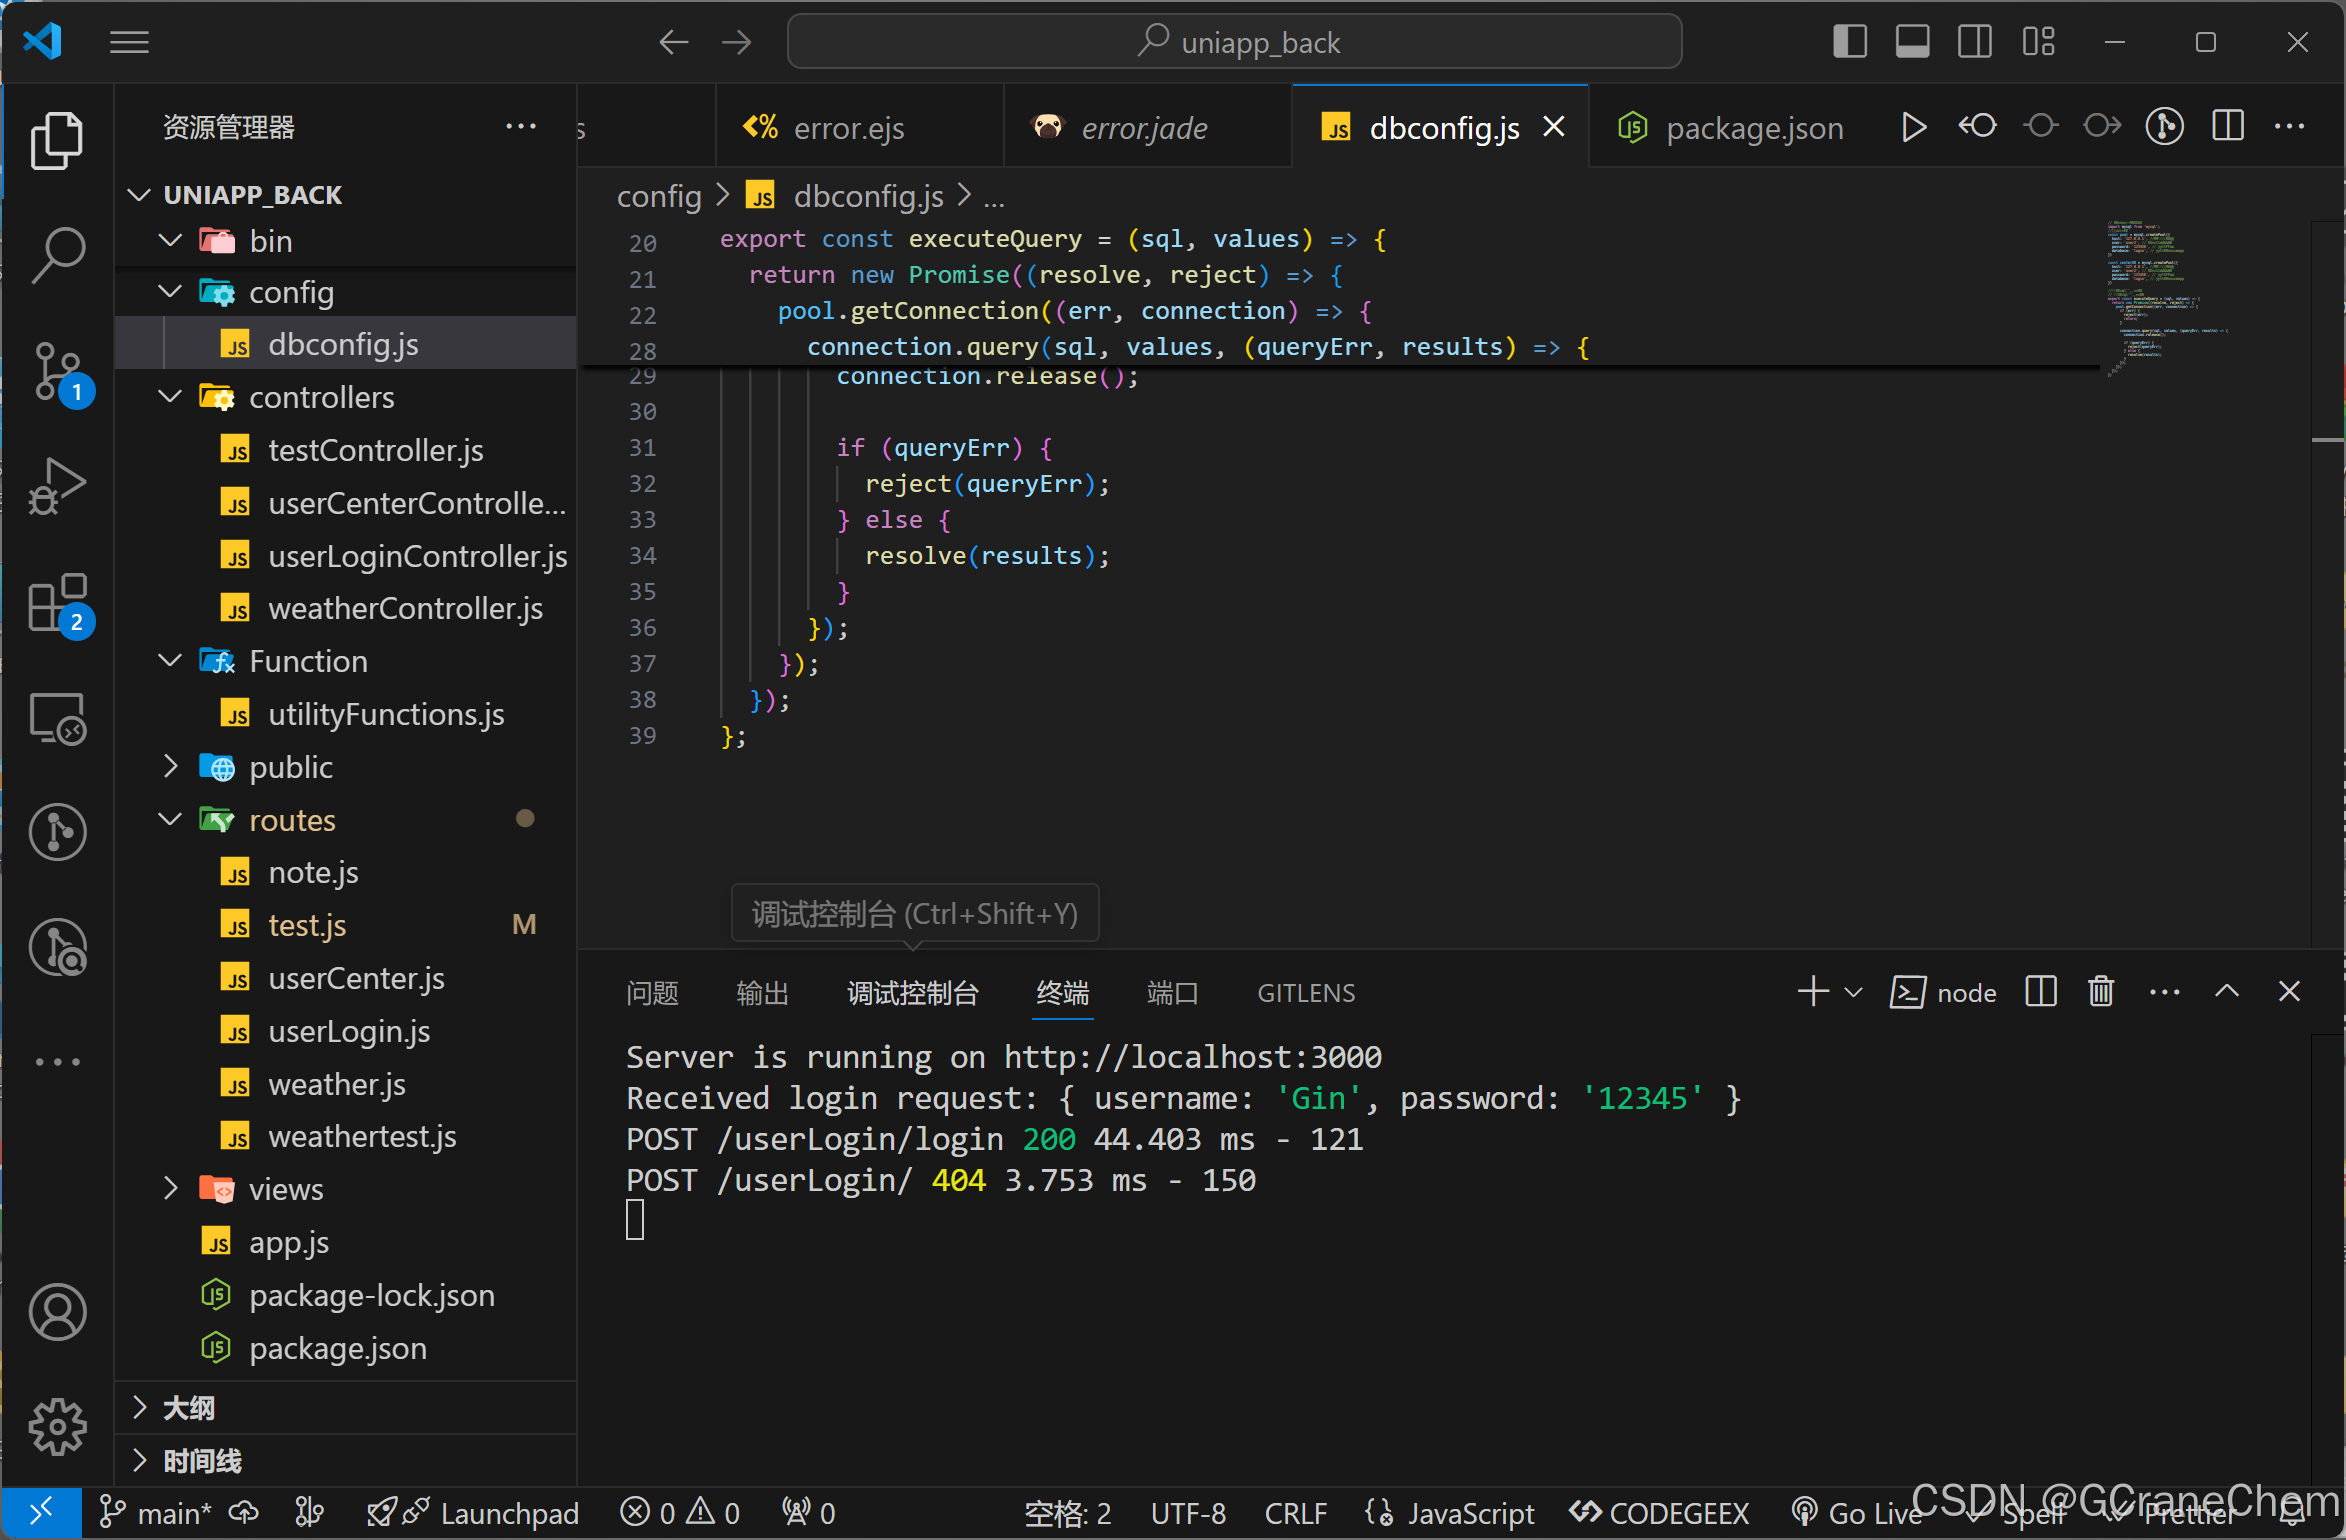This screenshot has height=1540, width=2346.
Task: Collapse the controllers folder
Action: (x=171, y=397)
